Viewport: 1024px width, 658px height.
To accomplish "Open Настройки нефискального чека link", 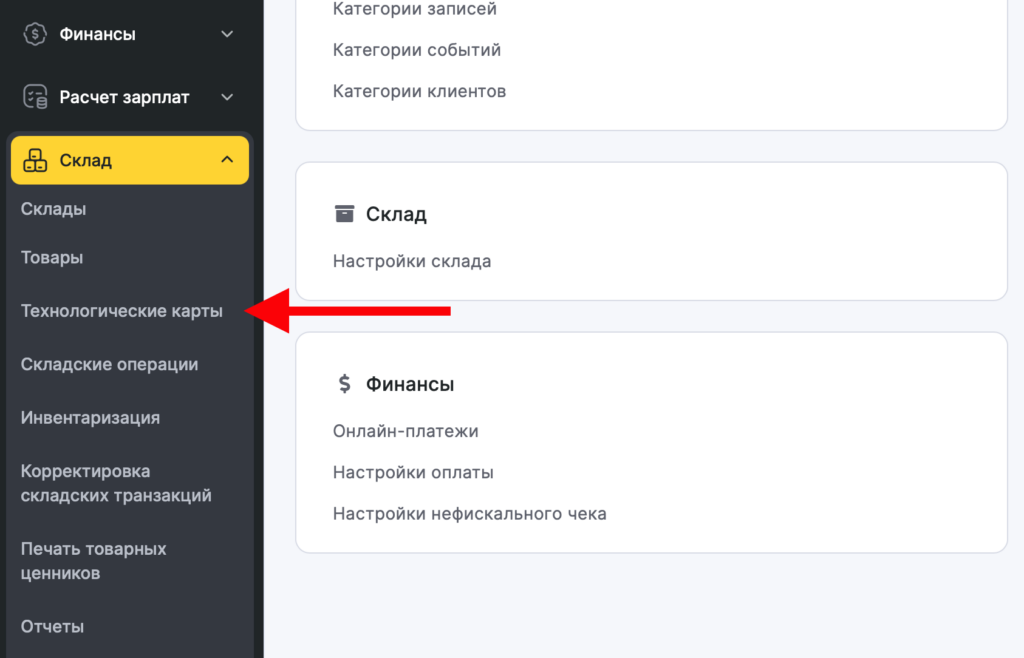I will click(469, 514).
